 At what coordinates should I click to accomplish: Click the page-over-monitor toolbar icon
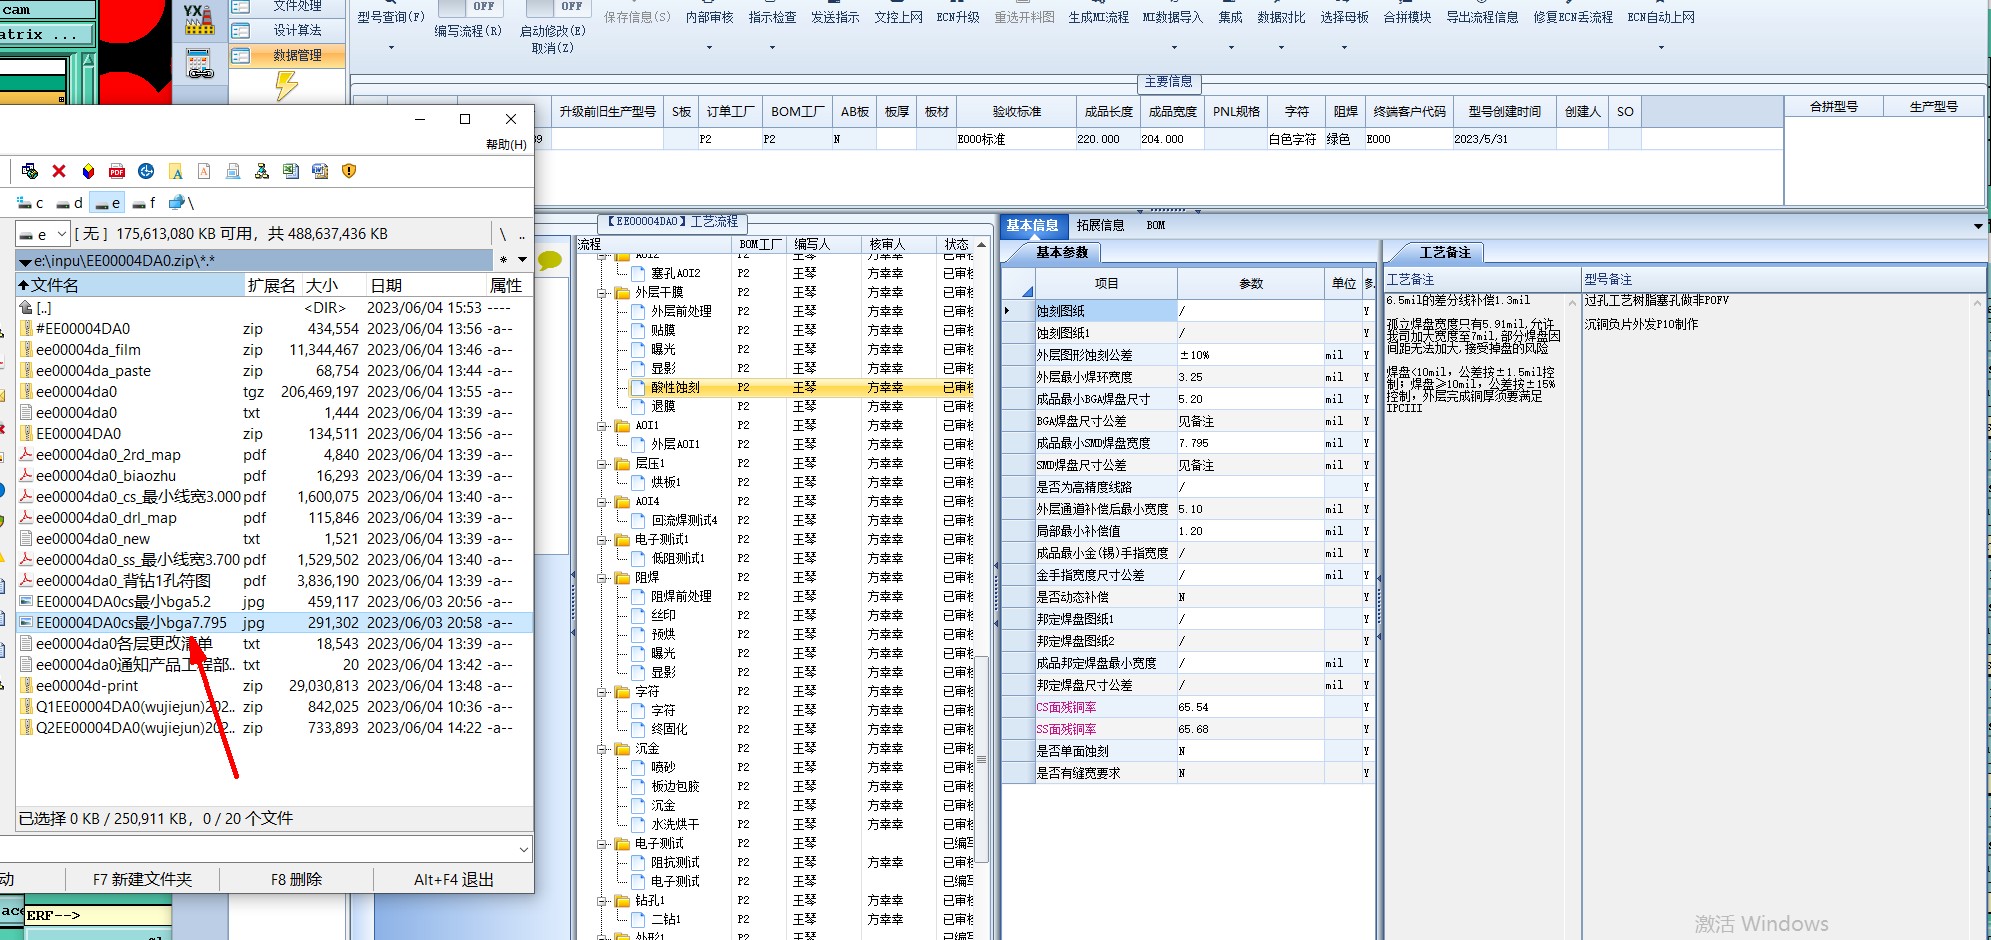(233, 171)
